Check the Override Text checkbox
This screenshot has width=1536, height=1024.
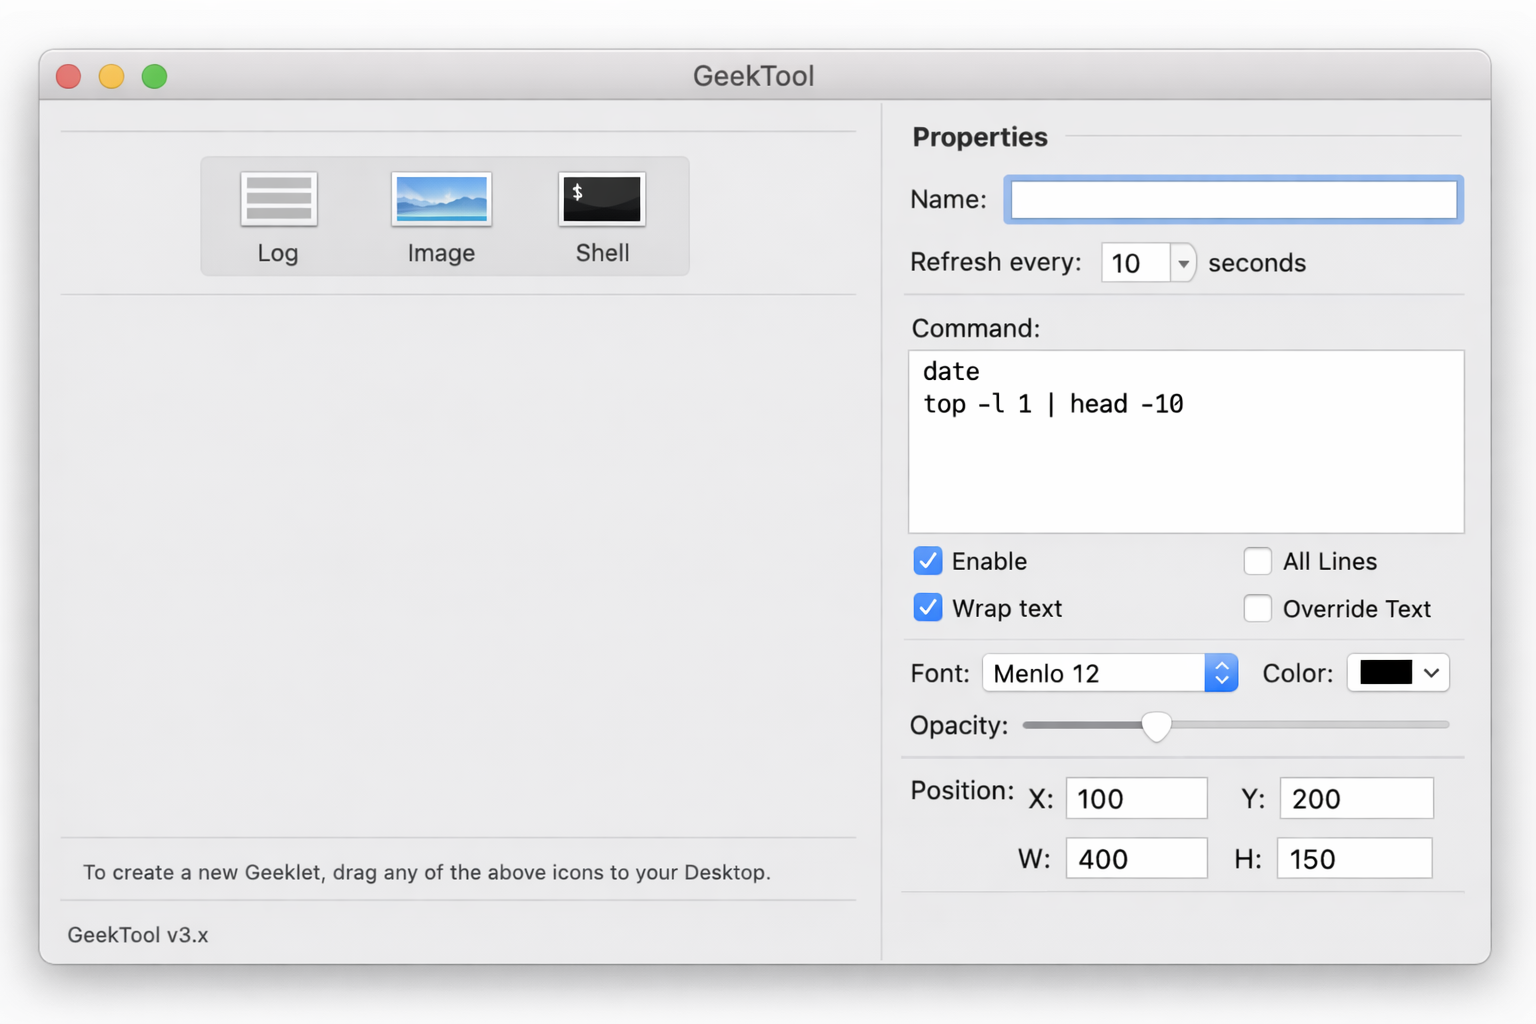[1258, 608]
